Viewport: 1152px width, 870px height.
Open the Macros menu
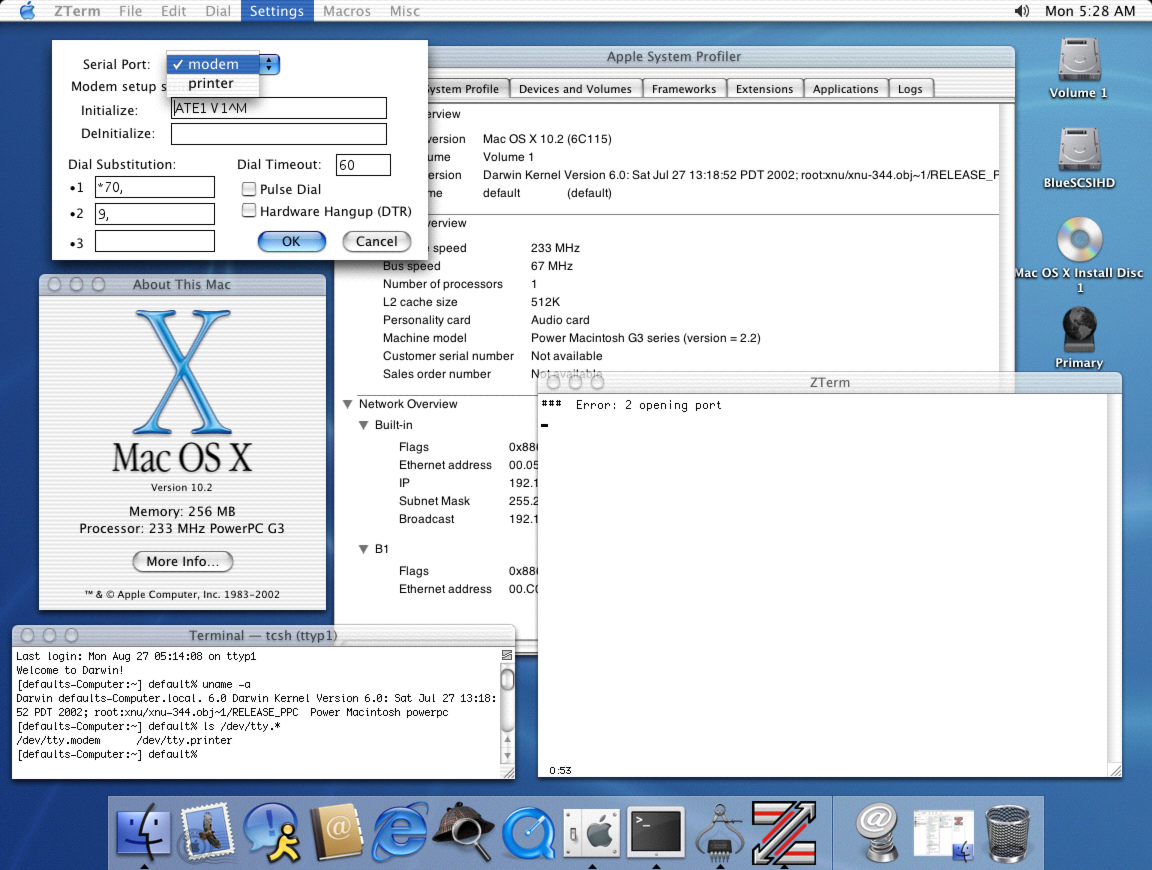point(347,11)
